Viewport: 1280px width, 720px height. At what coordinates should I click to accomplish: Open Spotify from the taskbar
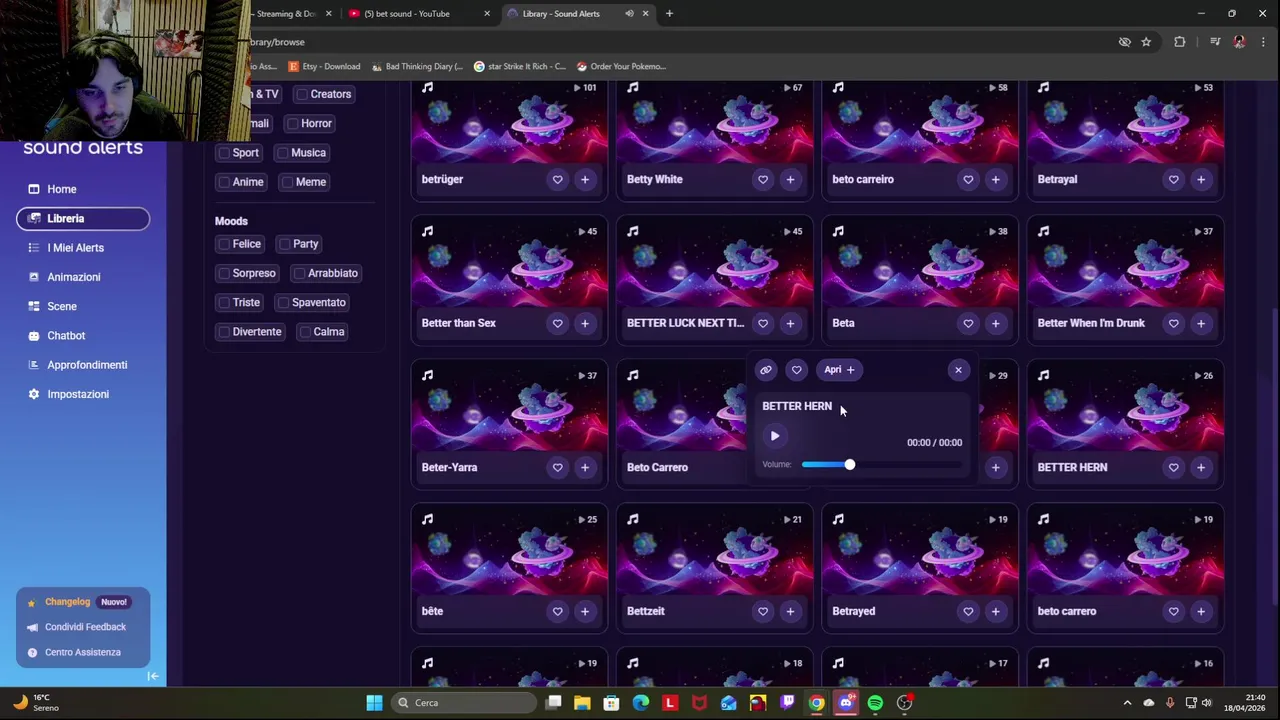(x=875, y=703)
